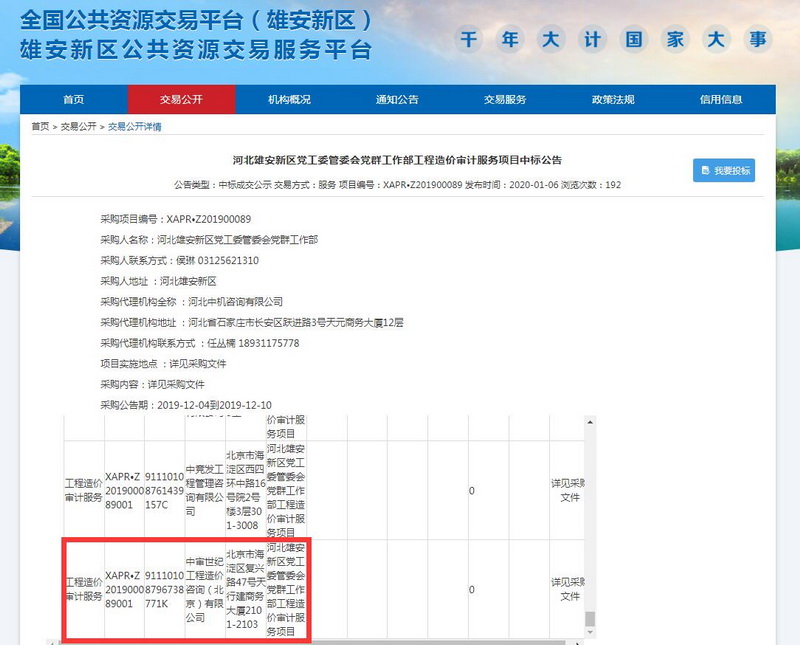This screenshot has height=645, width=800.
Task: Click the announcement title 河北雄安新区党工委管委会党群工作部工程造价审计服务项目中标公告
Action: click(x=397, y=160)
